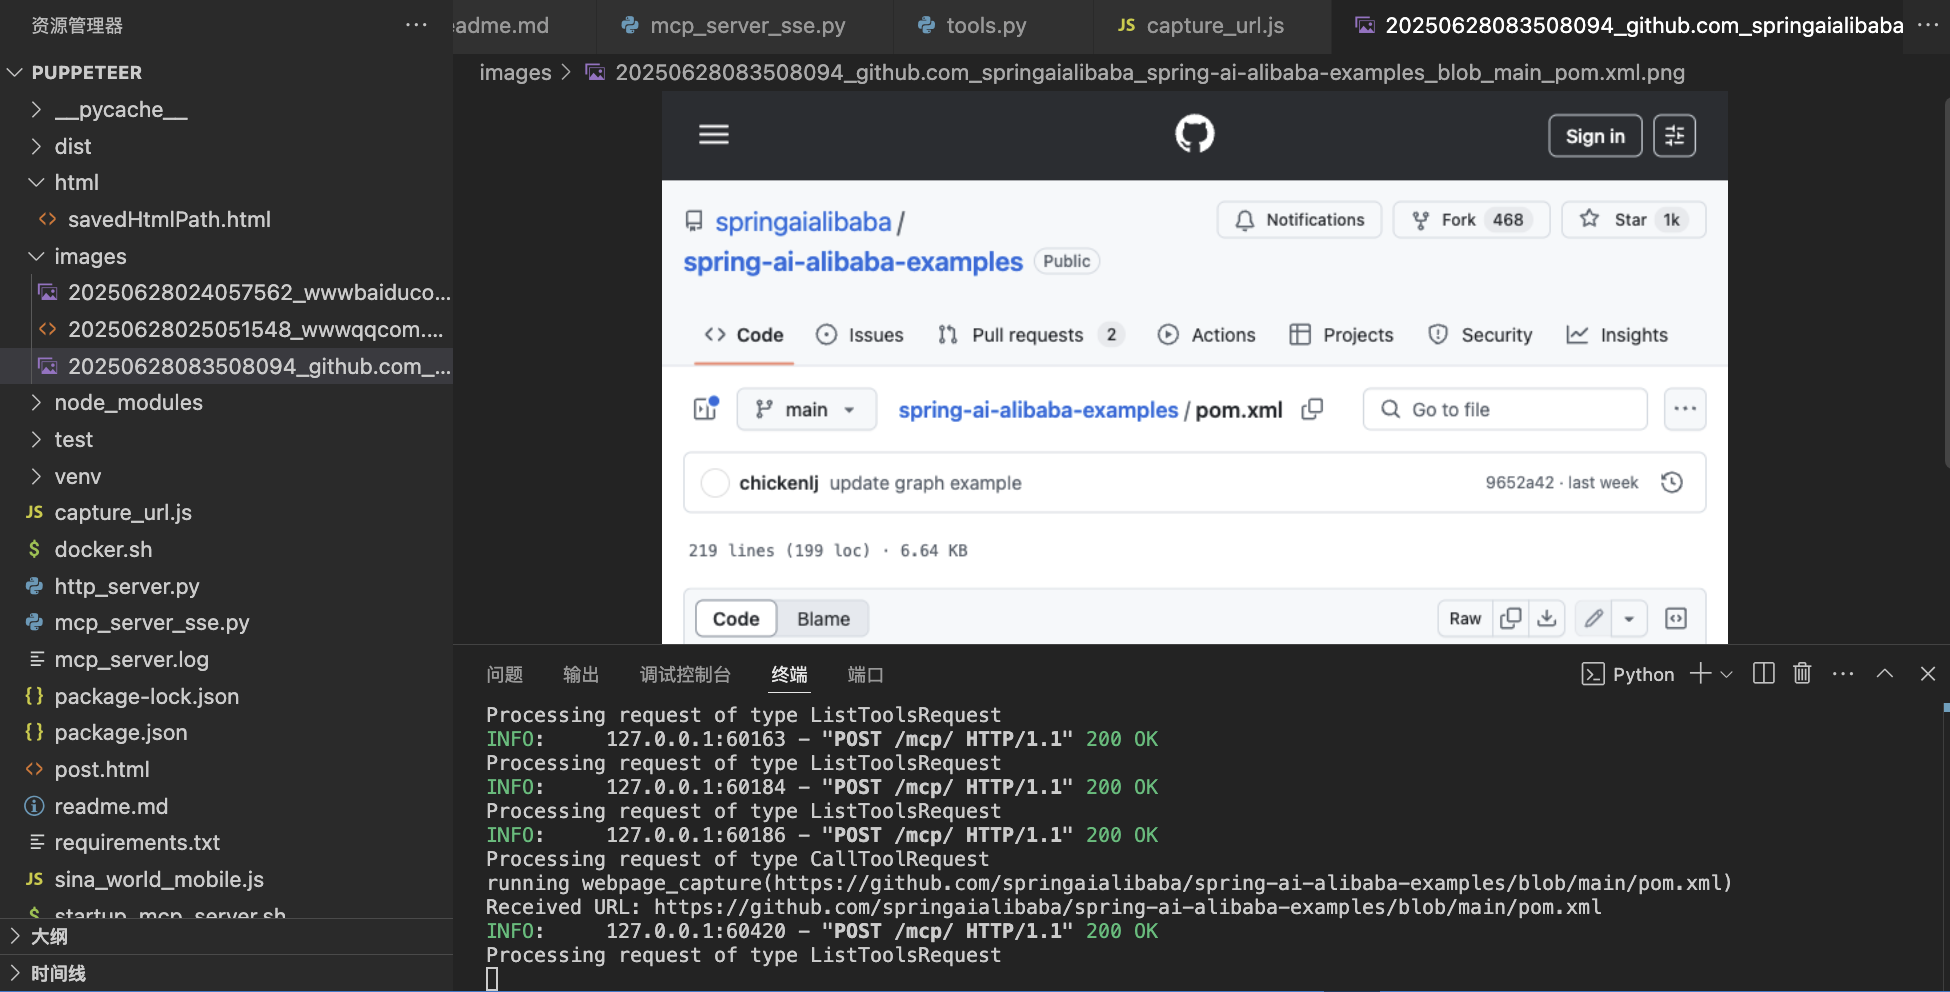Collapse the images folder
This screenshot has height=992, width=1950.
click(x=36, y=257)
